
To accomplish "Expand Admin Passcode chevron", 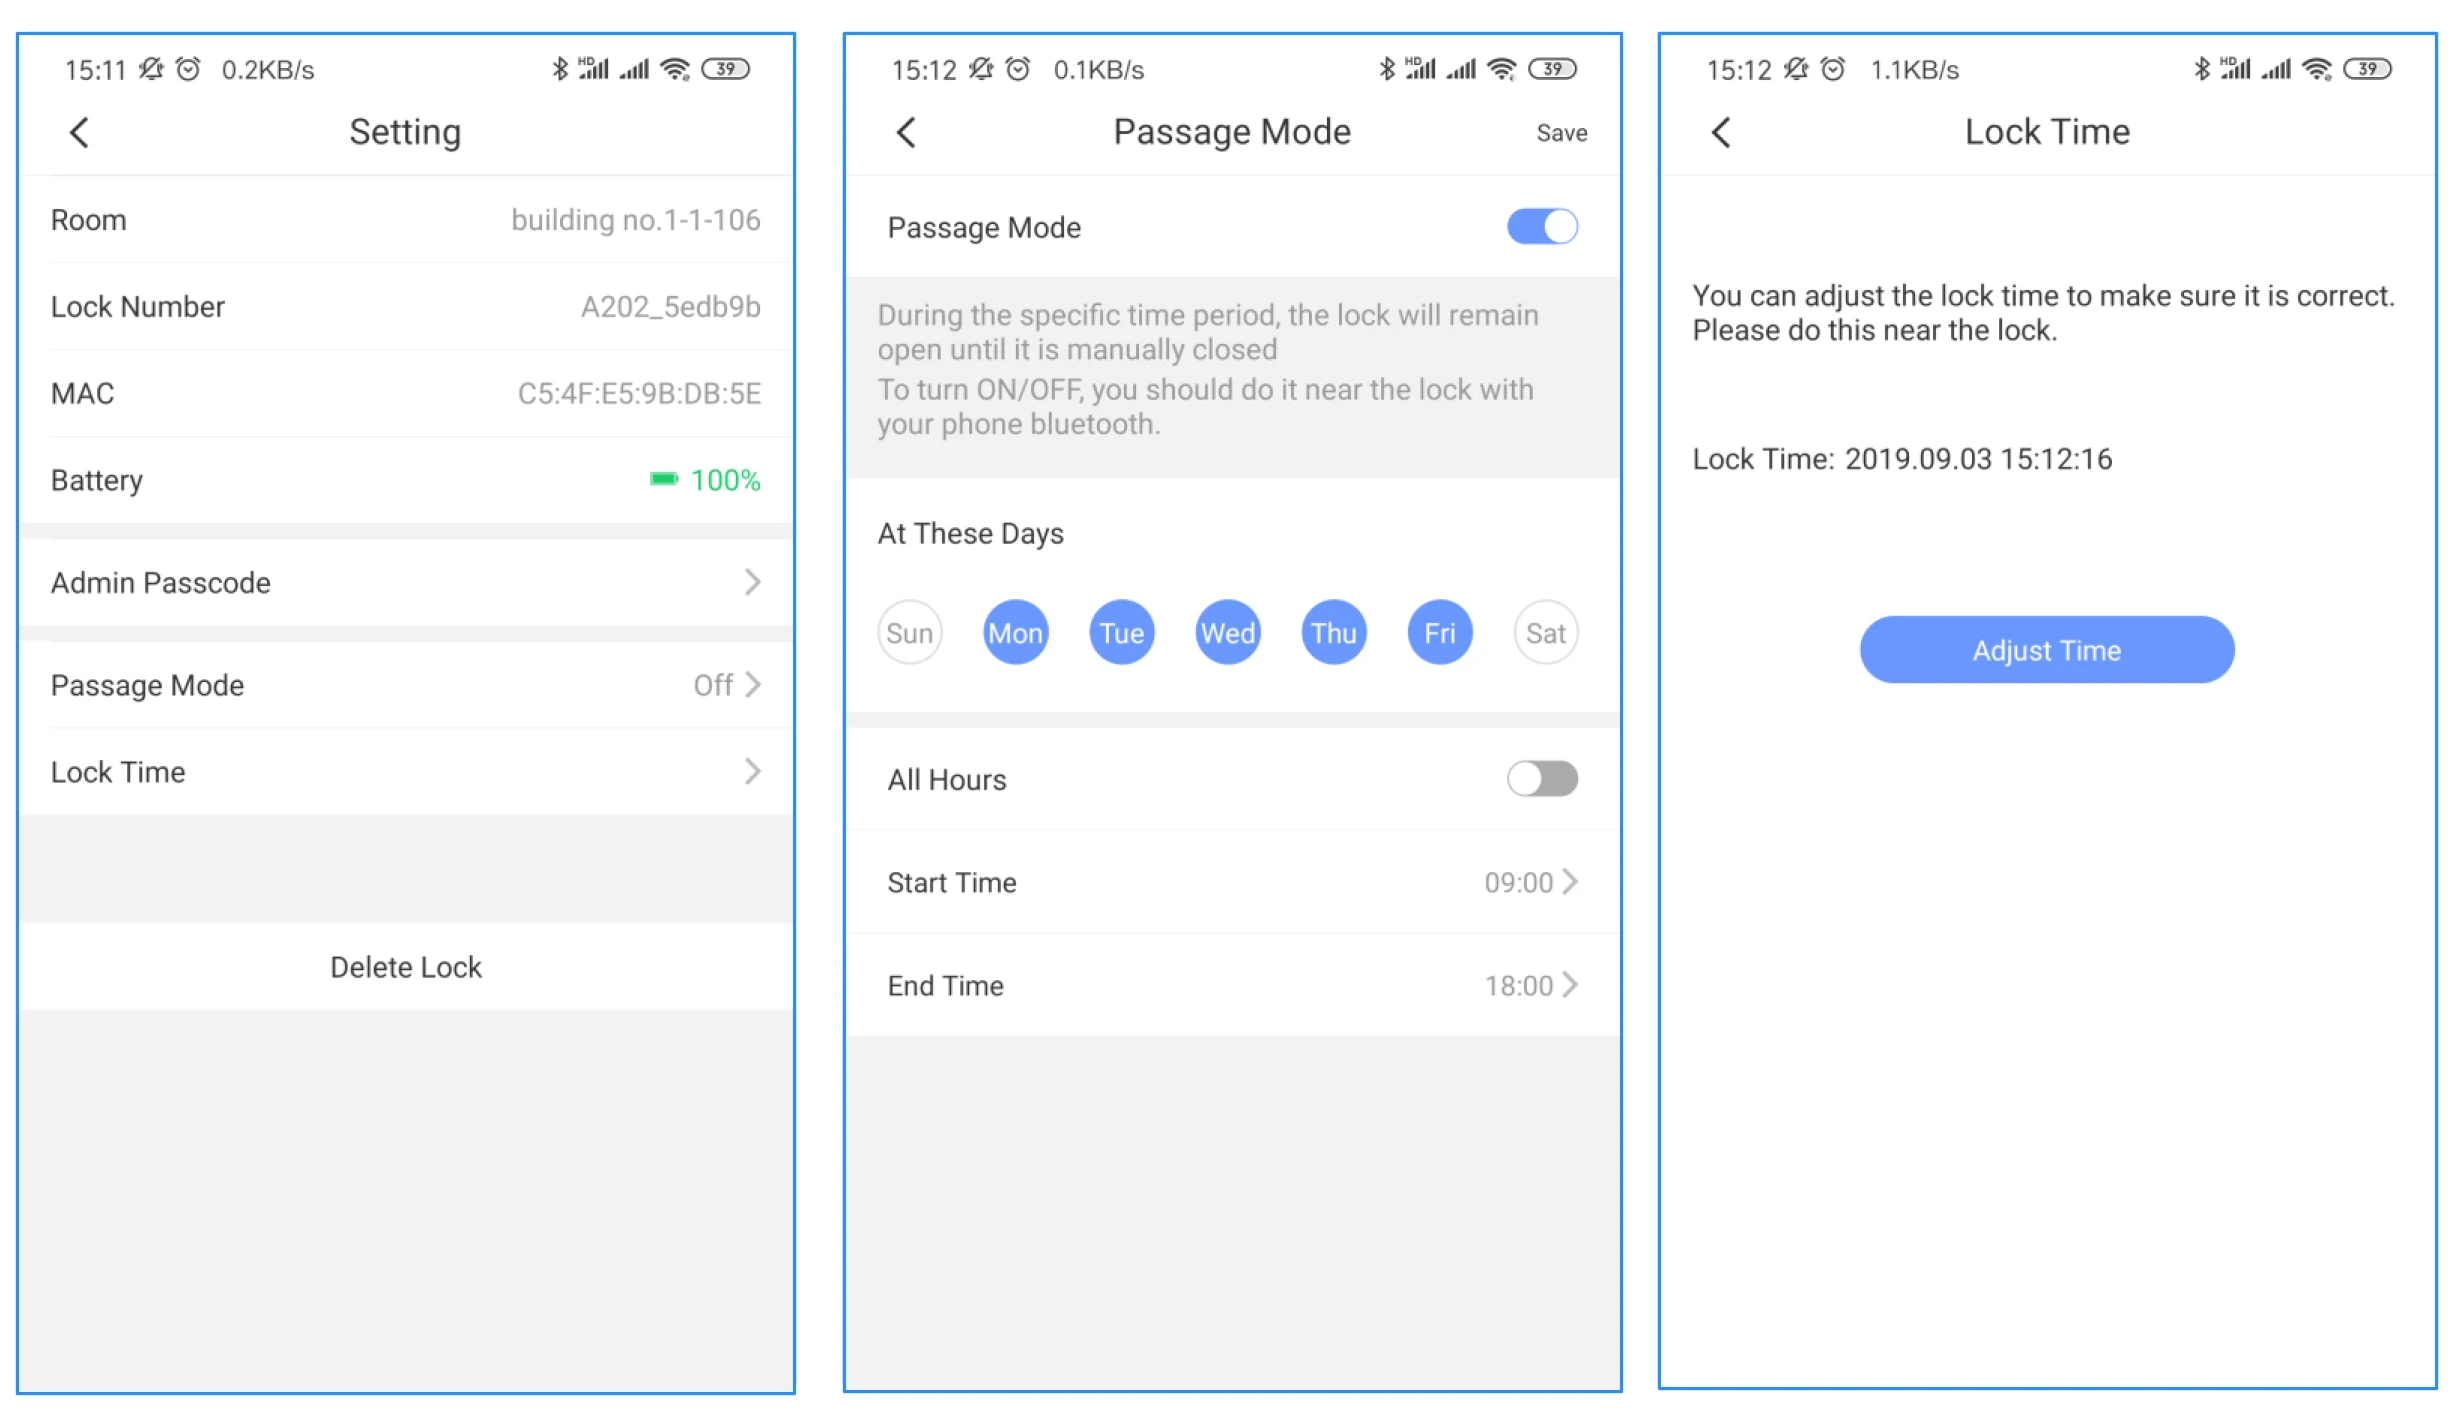I will click(752, 582).
